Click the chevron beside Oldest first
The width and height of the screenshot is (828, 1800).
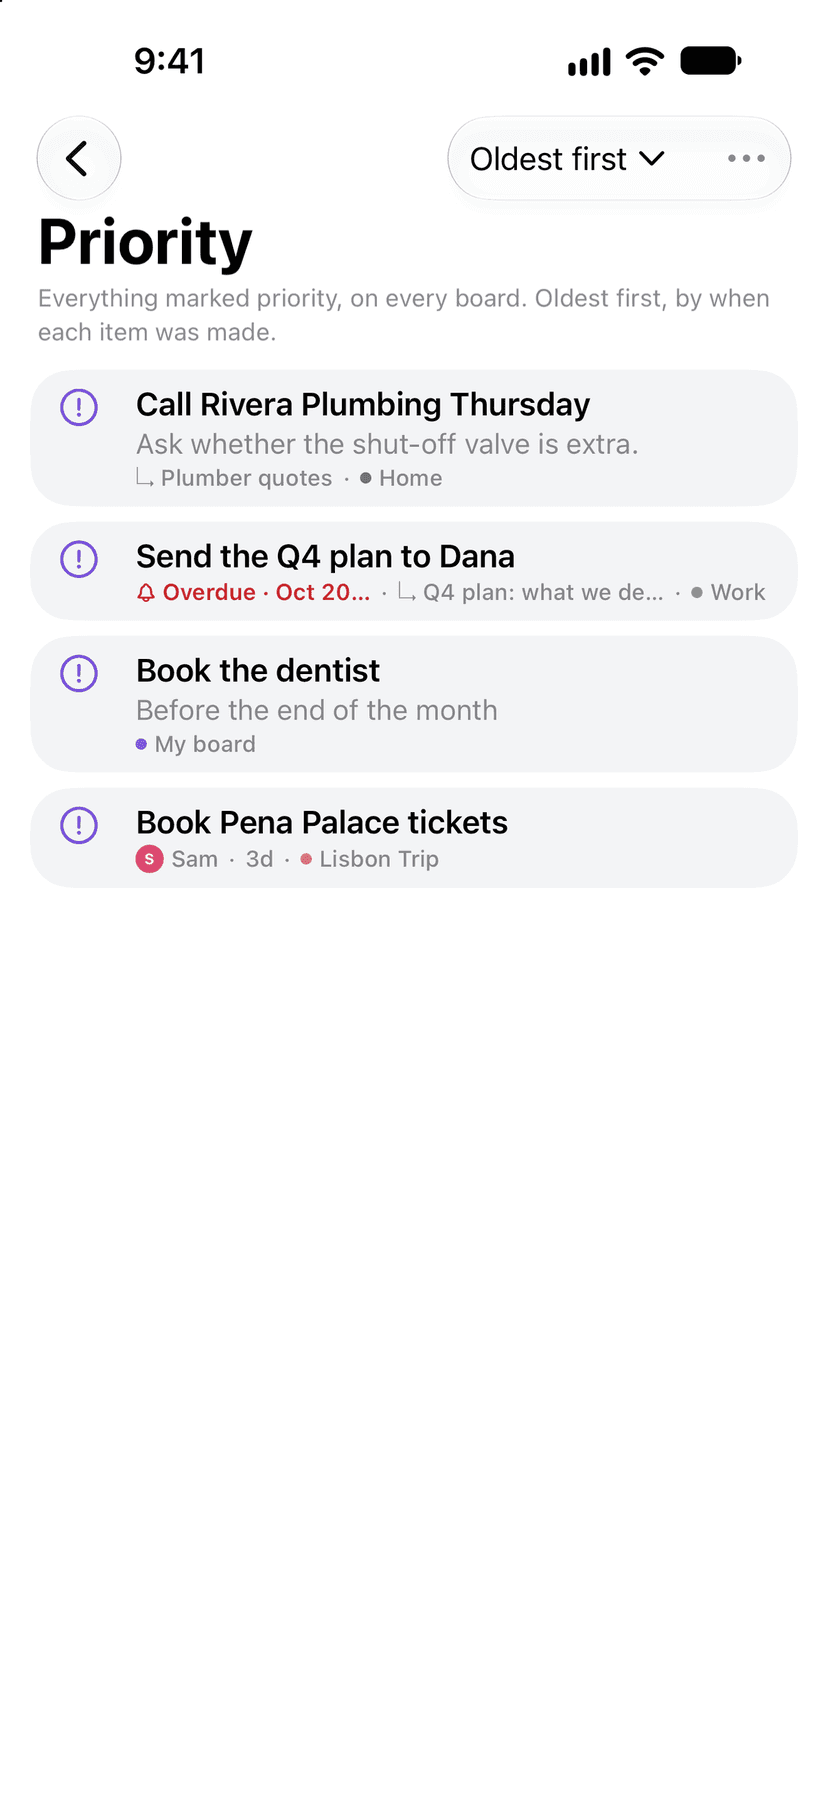[652, 159]
